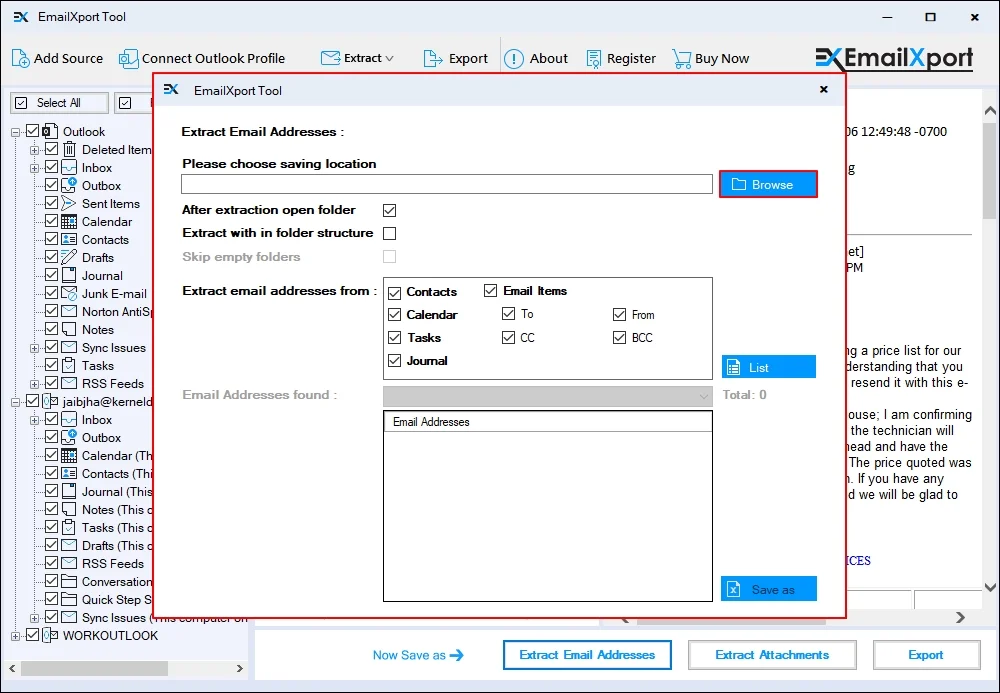
Task: Open the Extract dropdown menu
Action: [x=357, y=58]
